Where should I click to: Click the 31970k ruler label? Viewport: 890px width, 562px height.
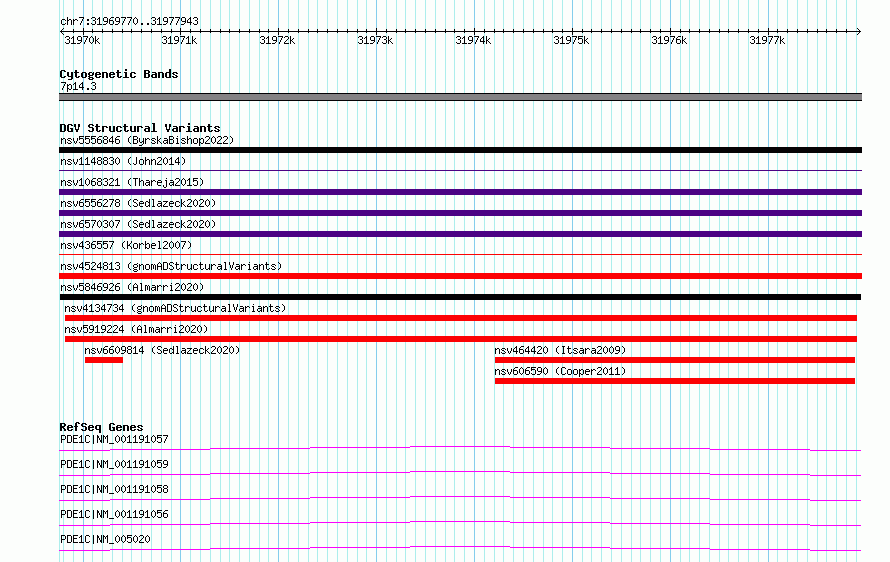pos(82,40)
